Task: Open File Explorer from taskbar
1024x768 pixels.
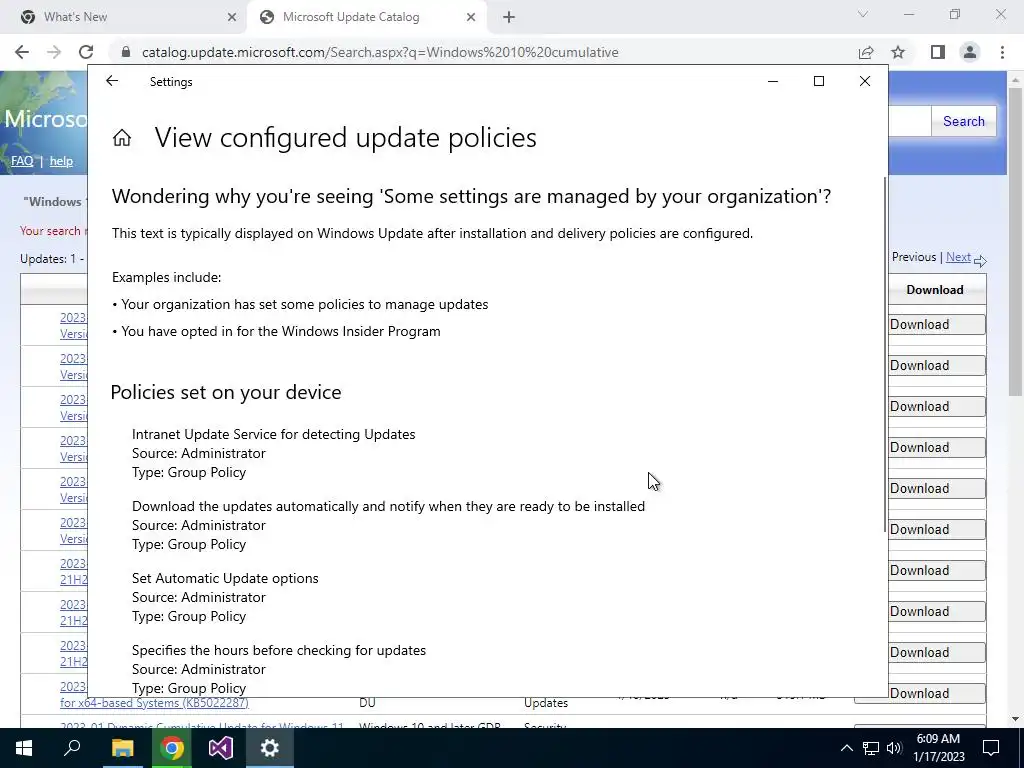Action: pos(122,748)
